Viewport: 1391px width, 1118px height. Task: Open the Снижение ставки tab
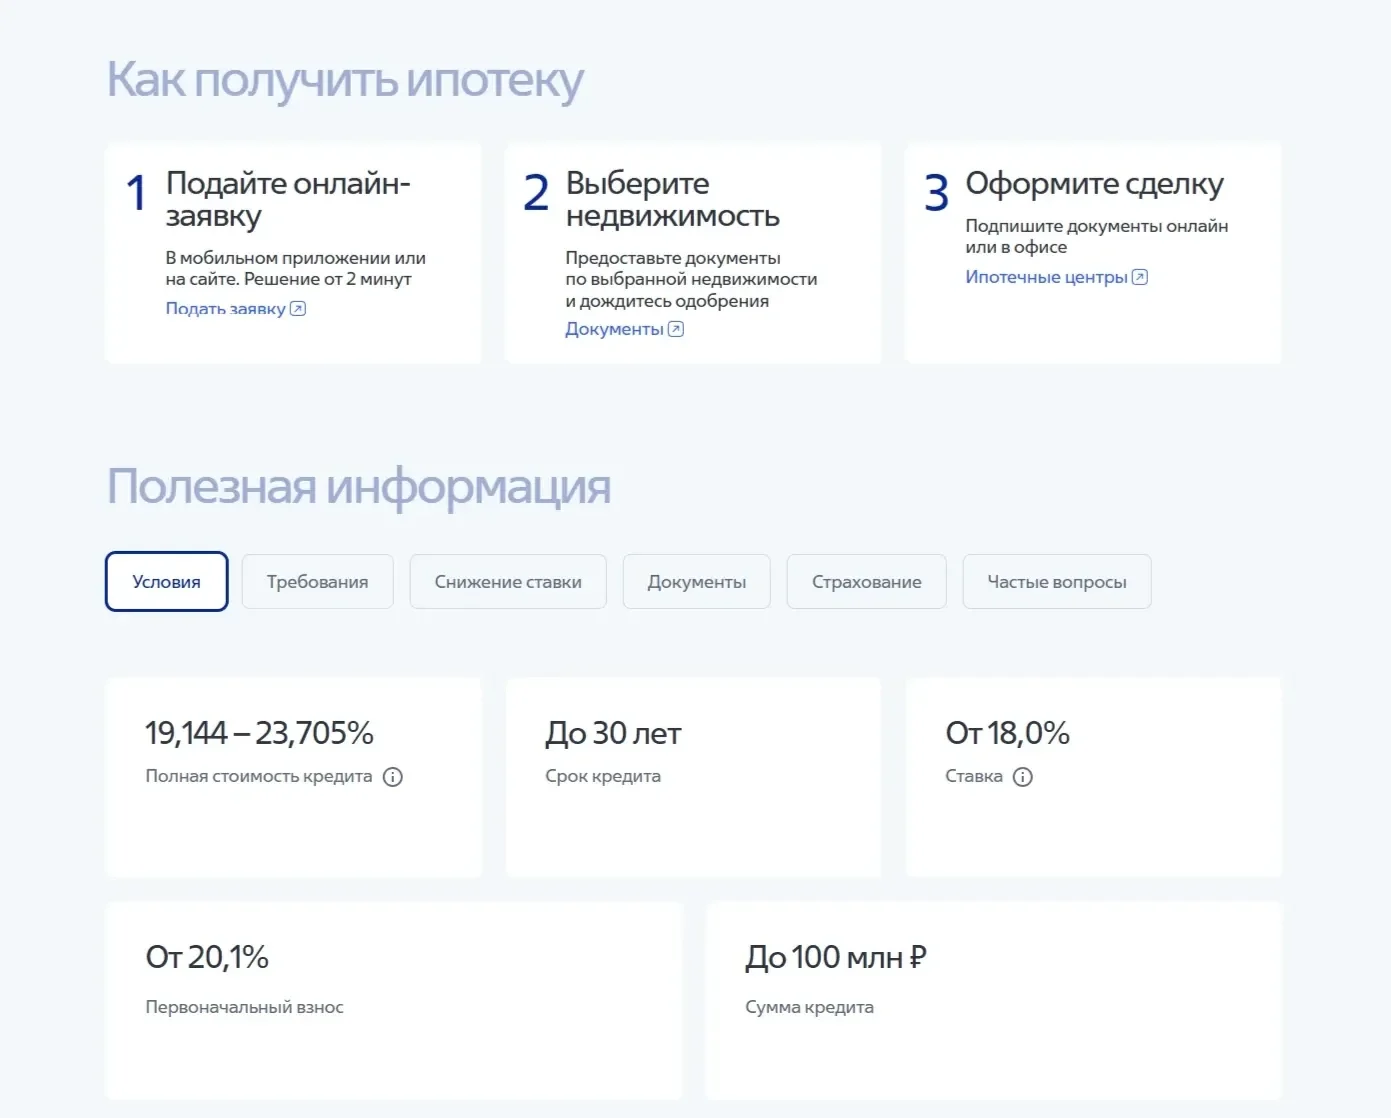[x=508, y=581]
